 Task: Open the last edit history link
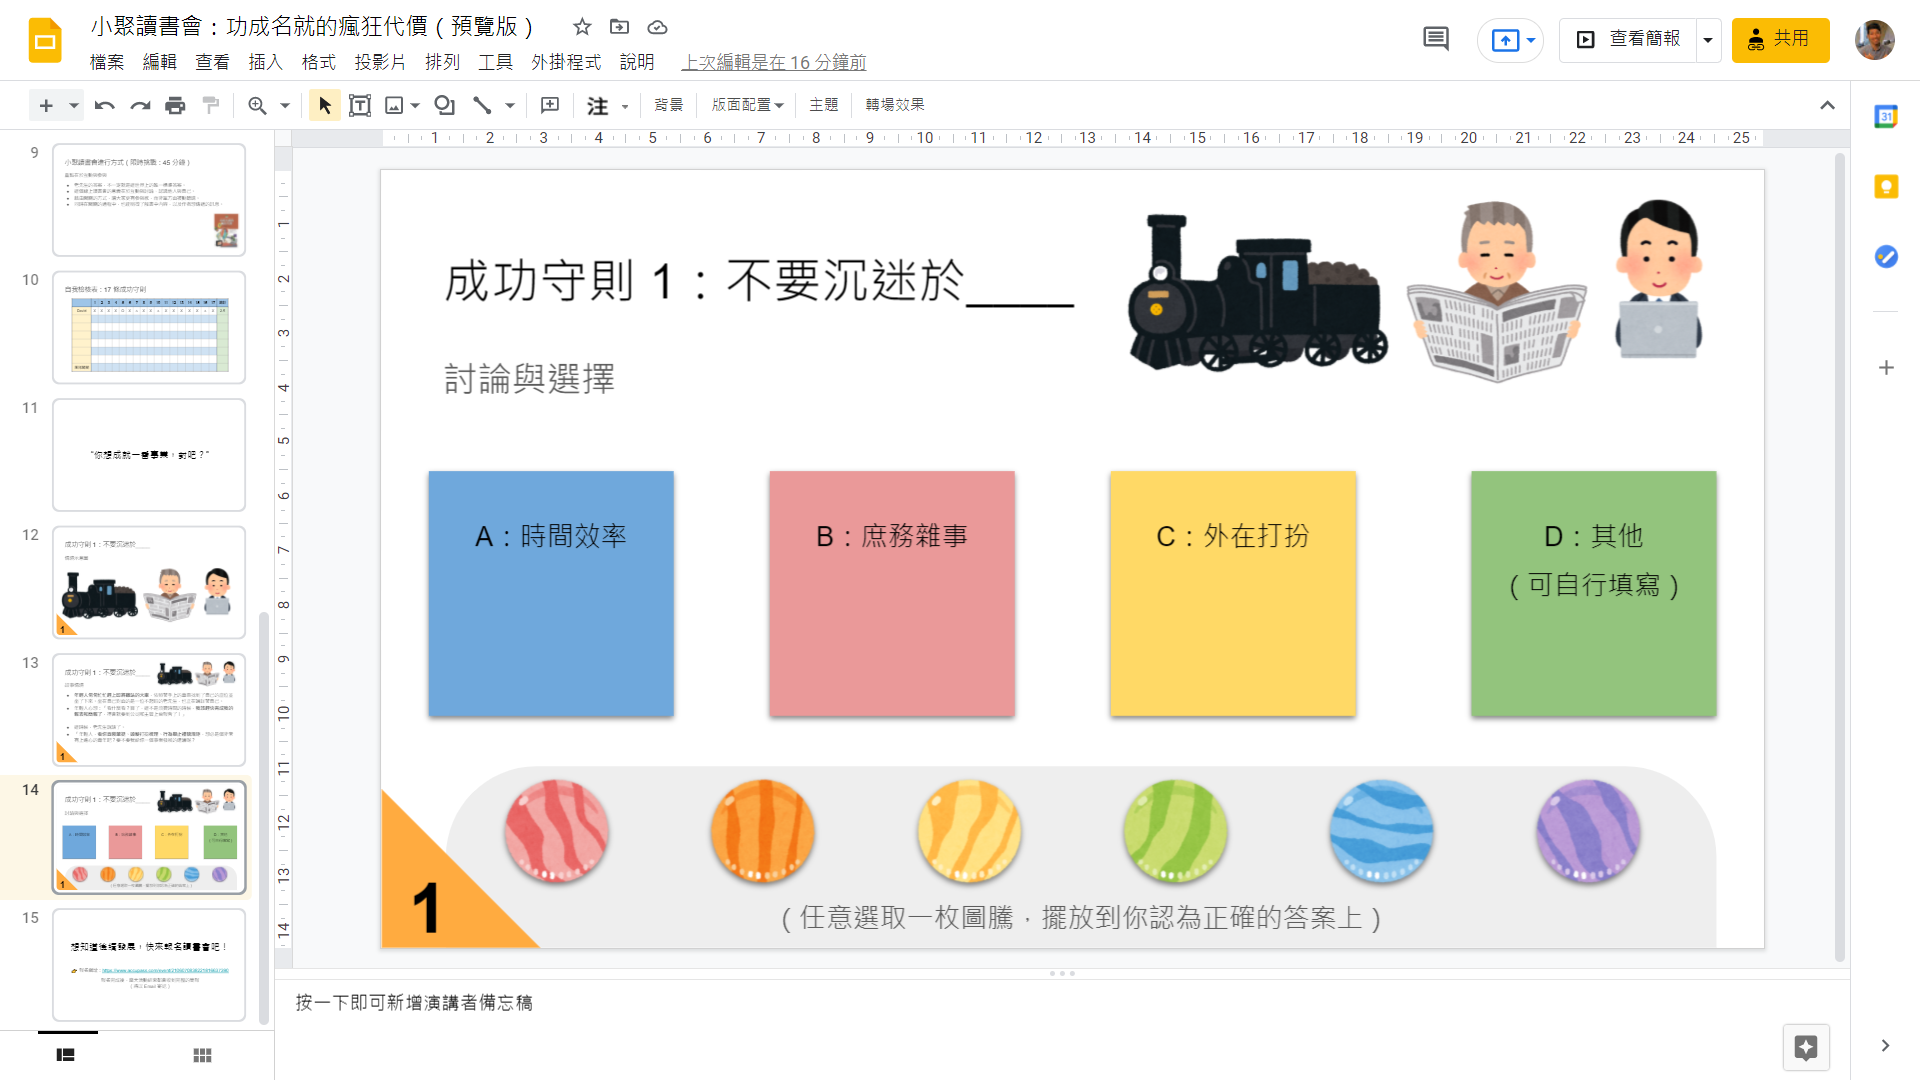[773, 62]
